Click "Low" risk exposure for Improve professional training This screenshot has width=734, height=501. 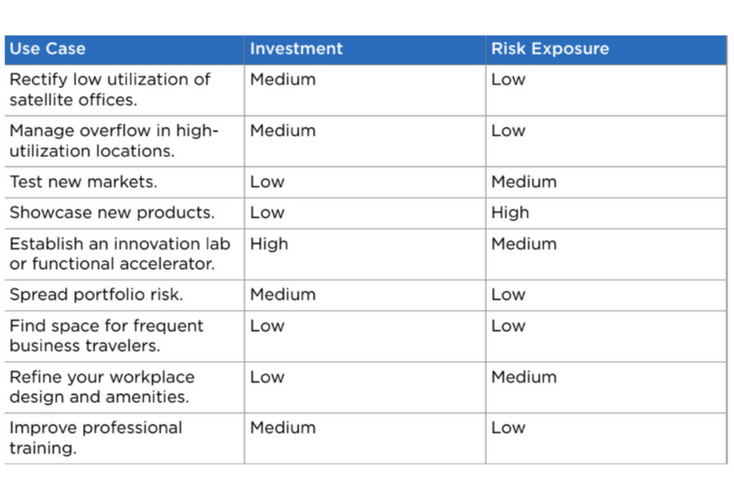(x=508, y=428)
